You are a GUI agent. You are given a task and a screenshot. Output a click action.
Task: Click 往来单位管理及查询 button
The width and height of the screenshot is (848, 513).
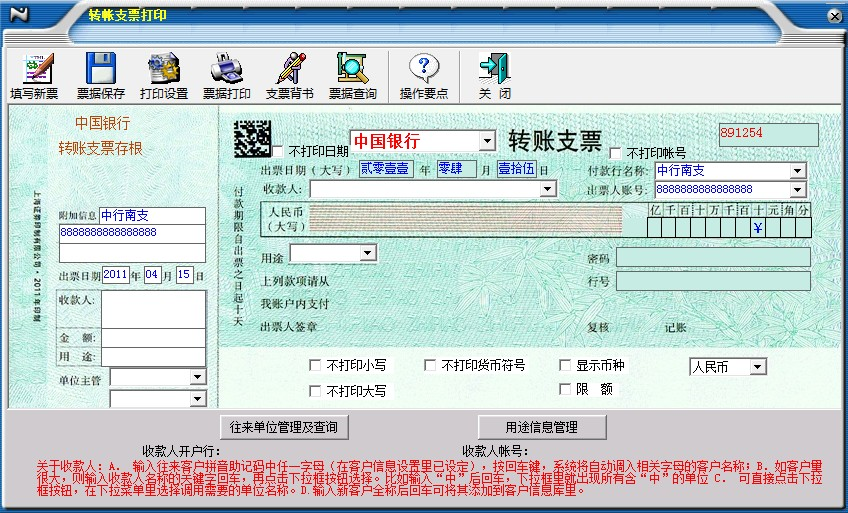point(284,427)
